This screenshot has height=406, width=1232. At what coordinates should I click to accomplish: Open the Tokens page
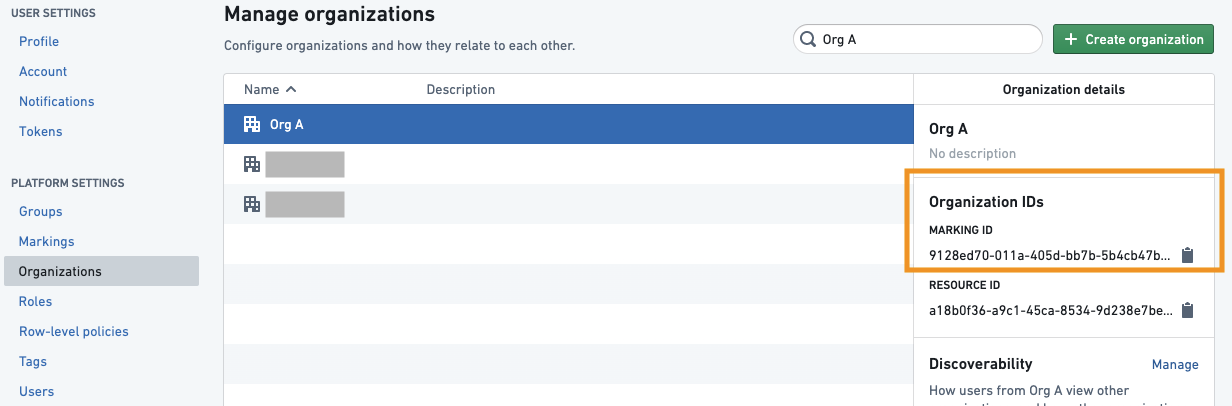[x=40, y=131]
